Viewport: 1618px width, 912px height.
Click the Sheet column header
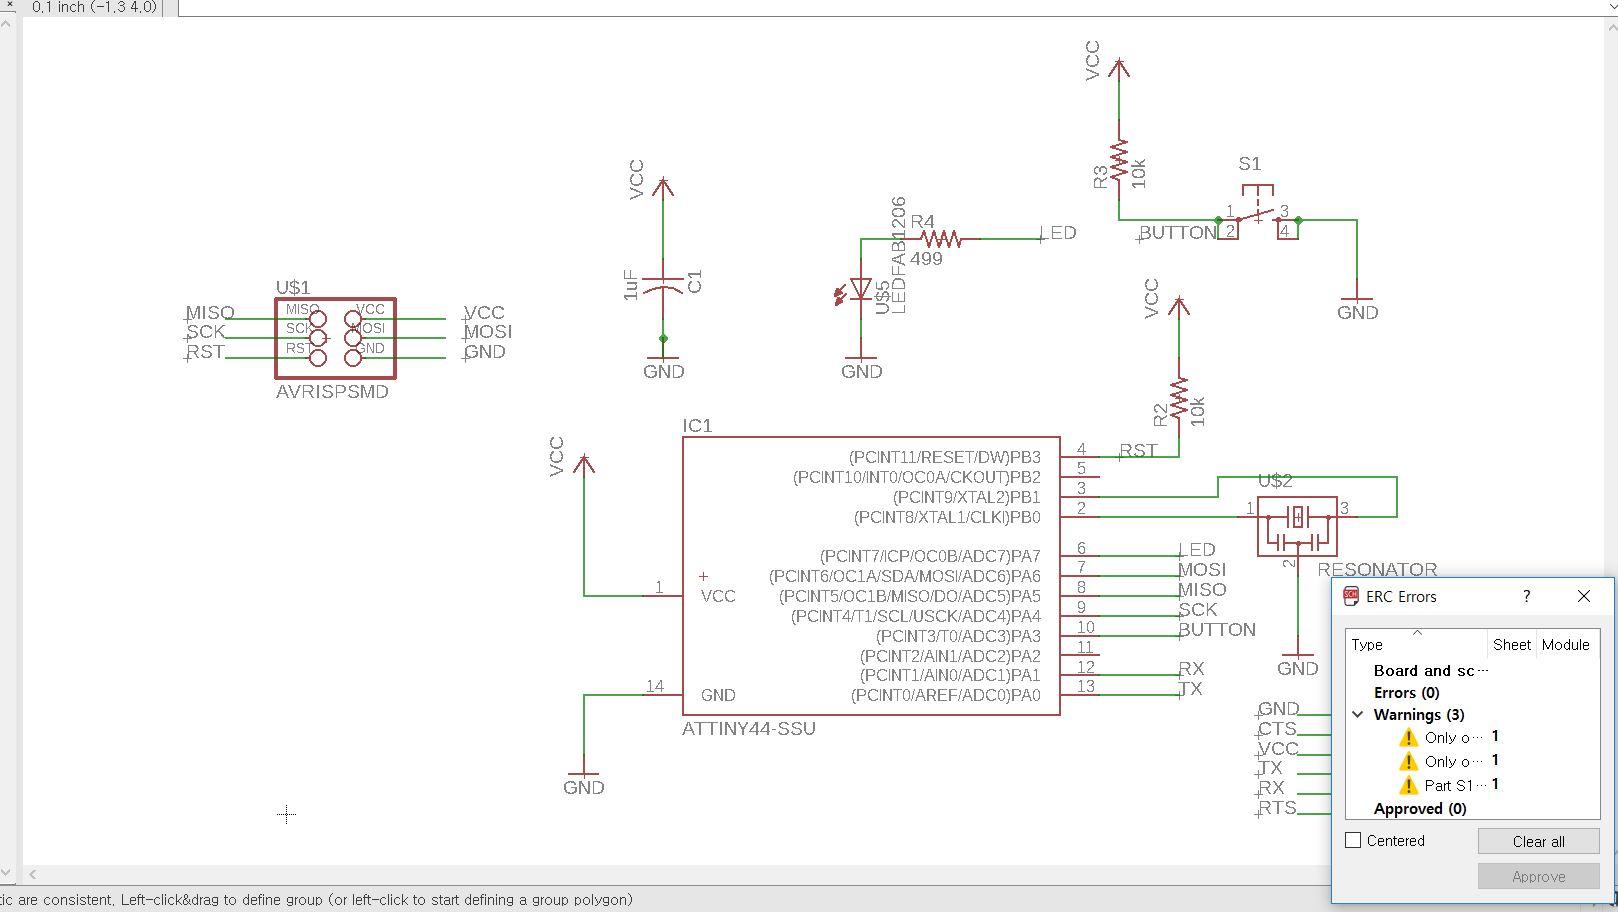pyautogui.click(x=1512, y=644)
